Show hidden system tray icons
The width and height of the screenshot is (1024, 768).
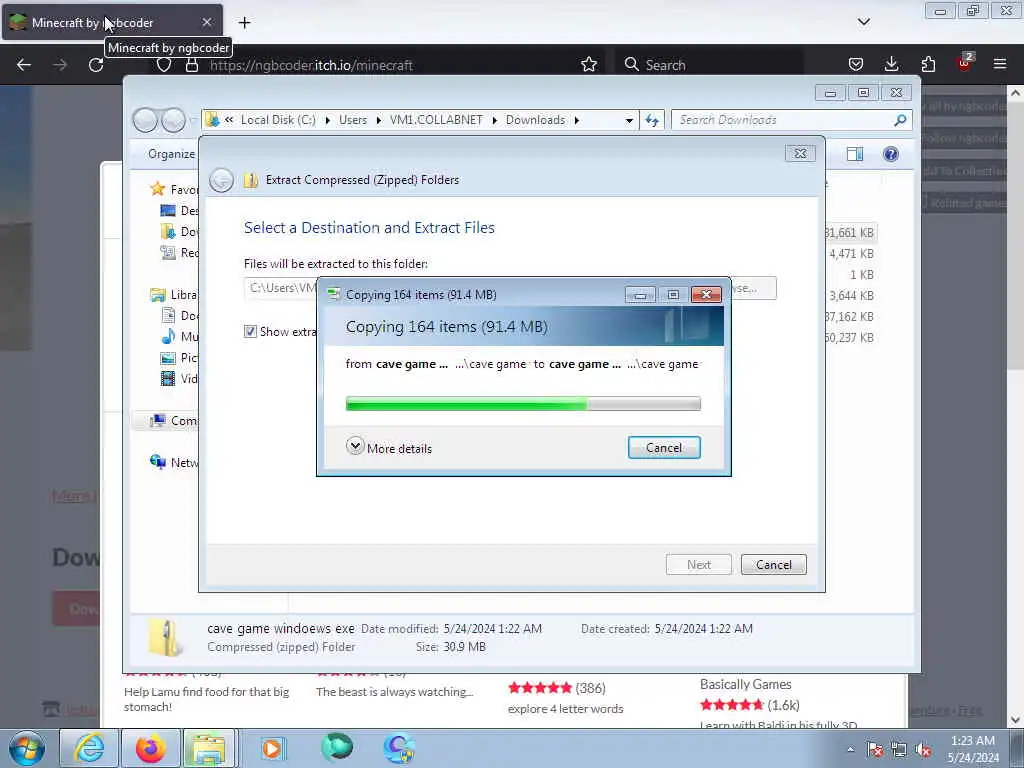click(850, 750)
